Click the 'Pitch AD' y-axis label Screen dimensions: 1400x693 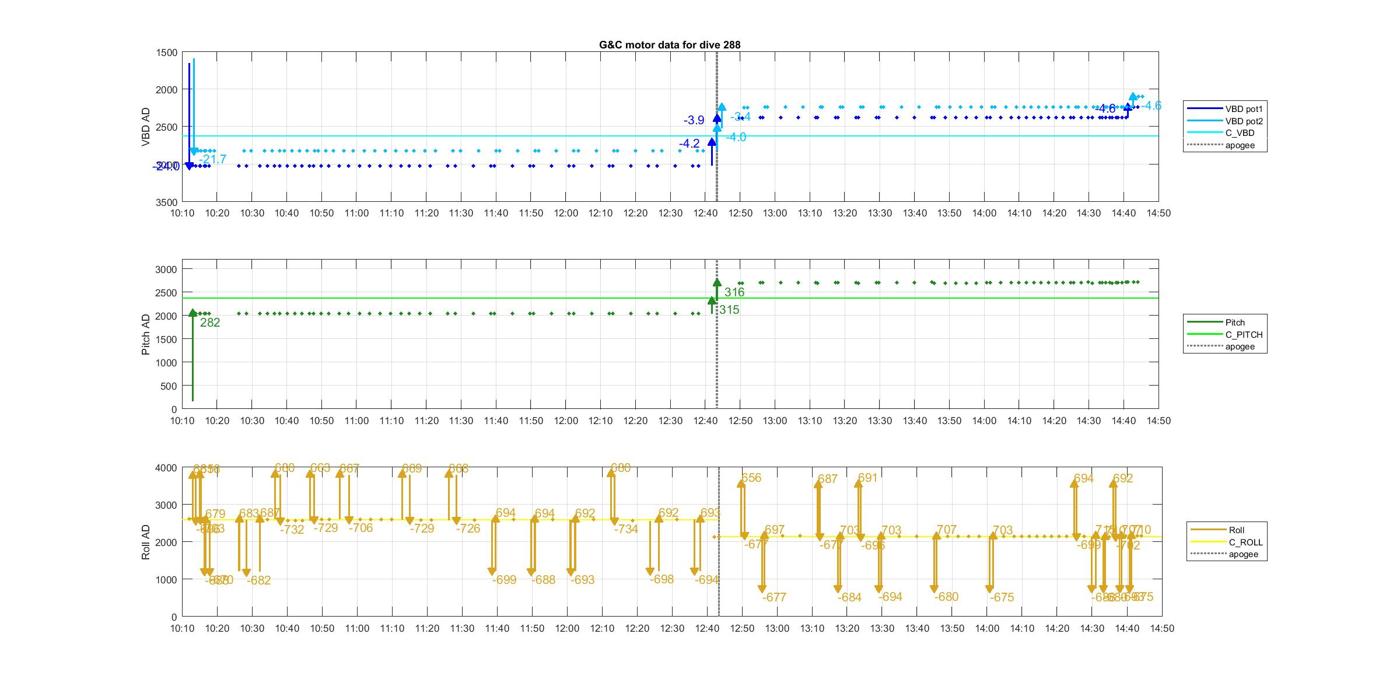point(146,335)
